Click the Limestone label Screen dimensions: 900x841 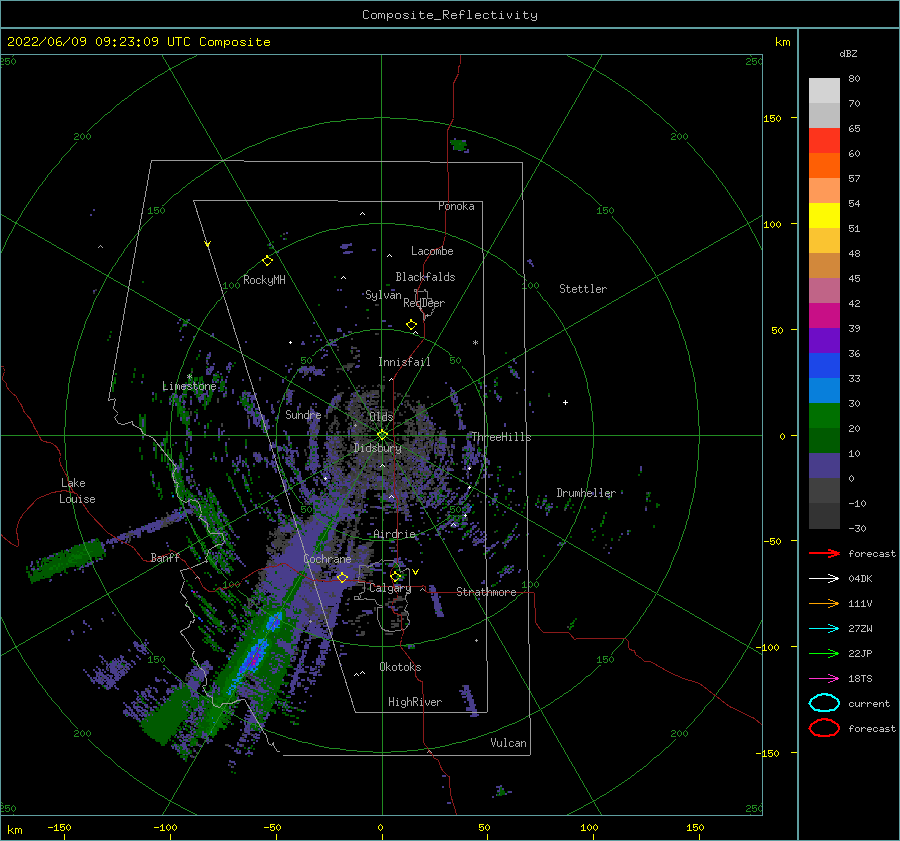tap(189, 386)
